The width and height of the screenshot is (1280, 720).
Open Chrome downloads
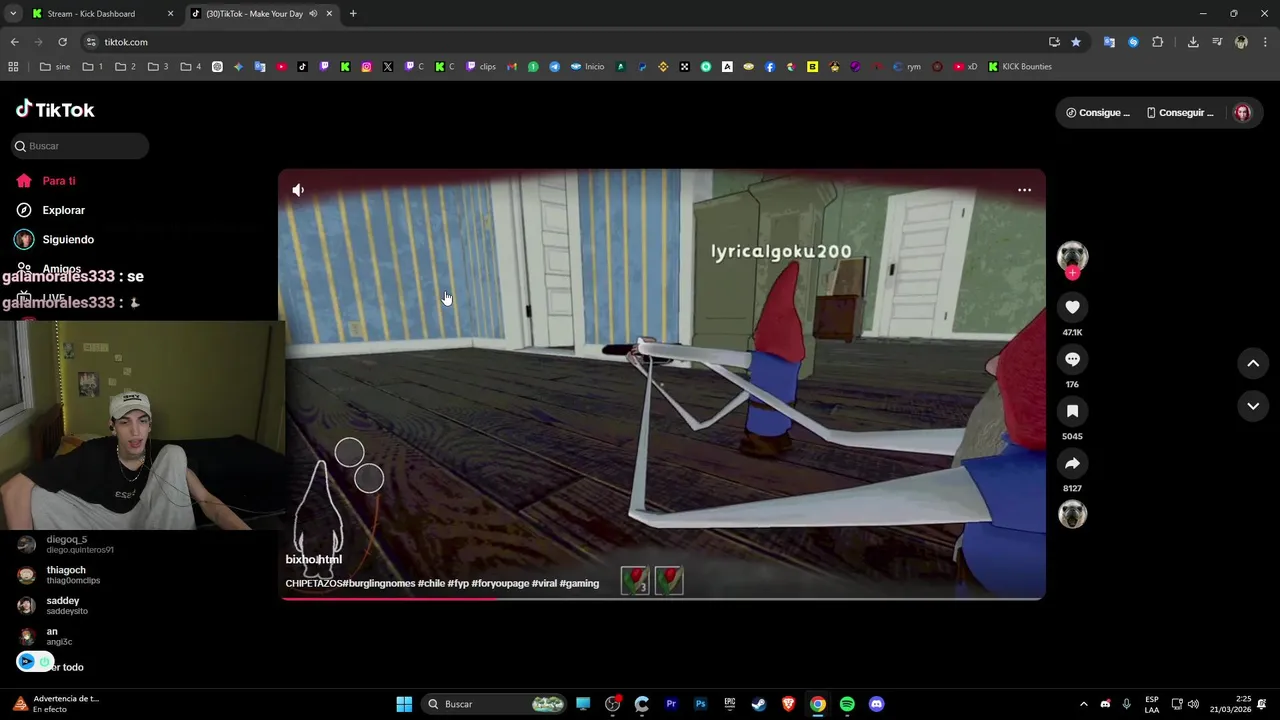click(x=1193, y=42)
